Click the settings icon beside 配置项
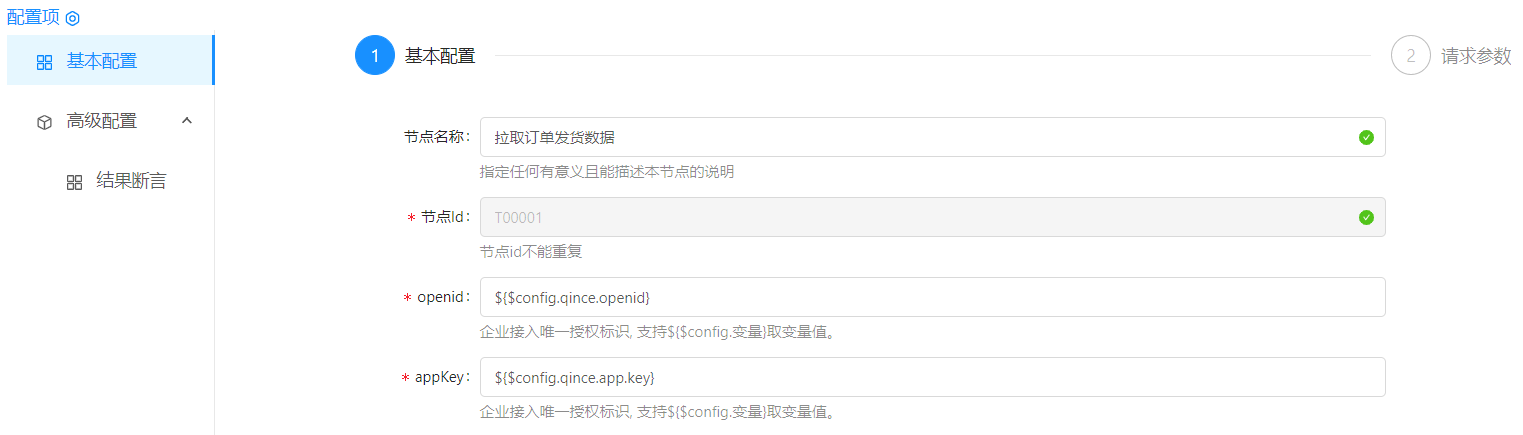Screen dimensions: 1523x435 click(x=72, y=18)
